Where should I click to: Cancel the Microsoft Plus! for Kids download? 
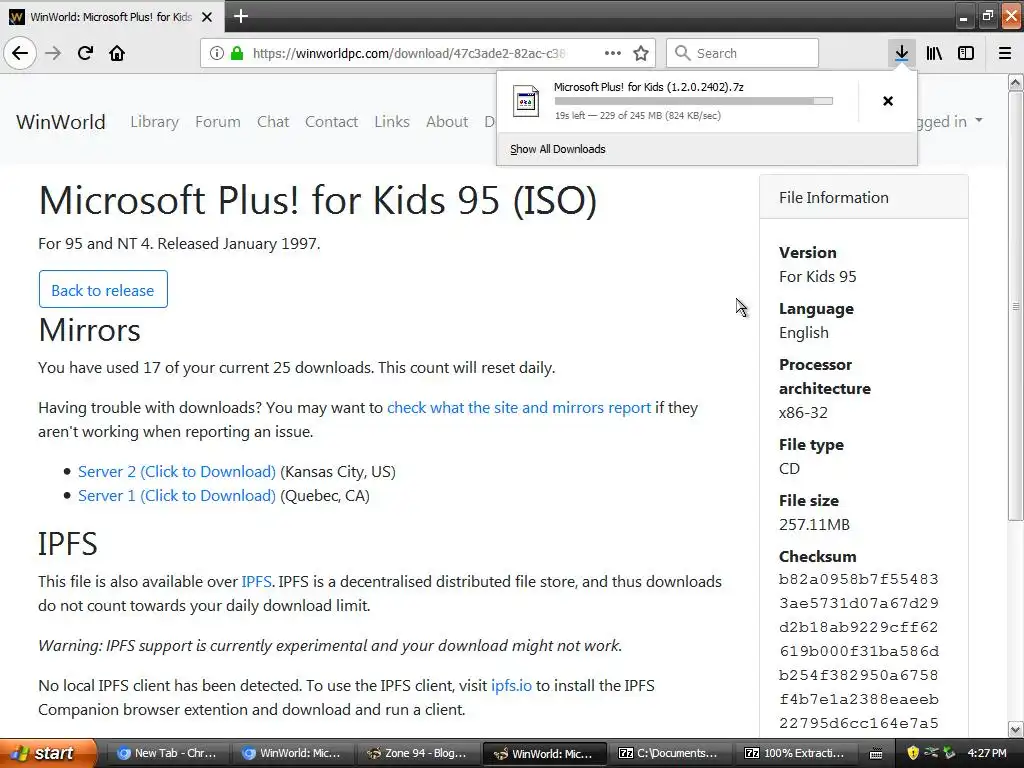coord(888,101)
